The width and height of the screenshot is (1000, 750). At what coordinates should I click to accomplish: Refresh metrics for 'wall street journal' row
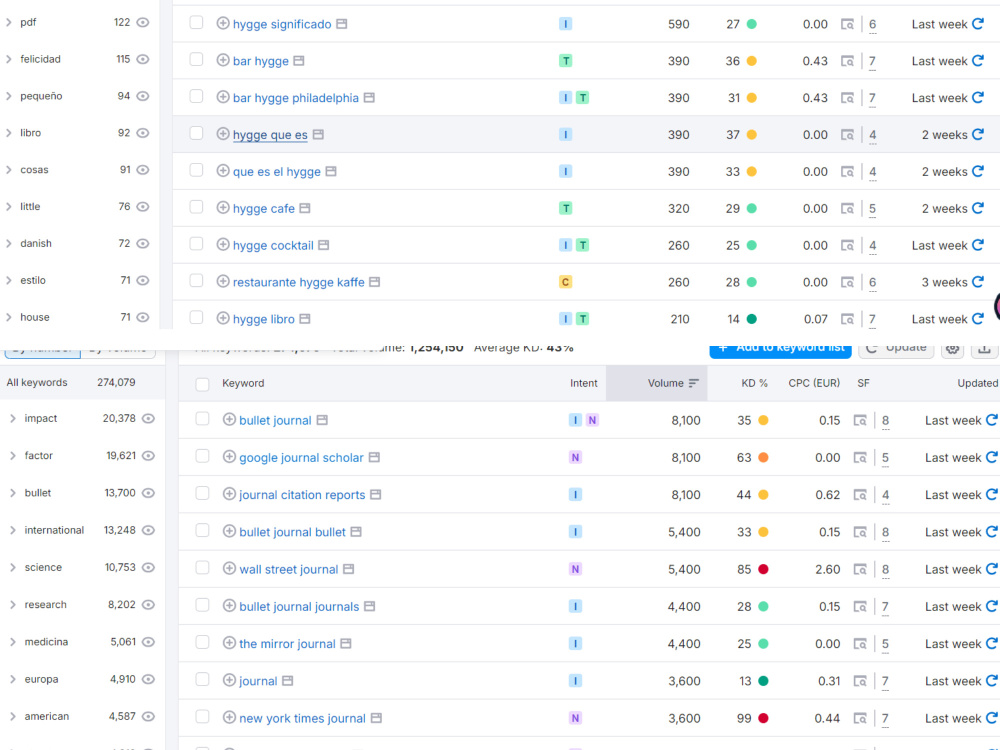(x=992, y=569)
